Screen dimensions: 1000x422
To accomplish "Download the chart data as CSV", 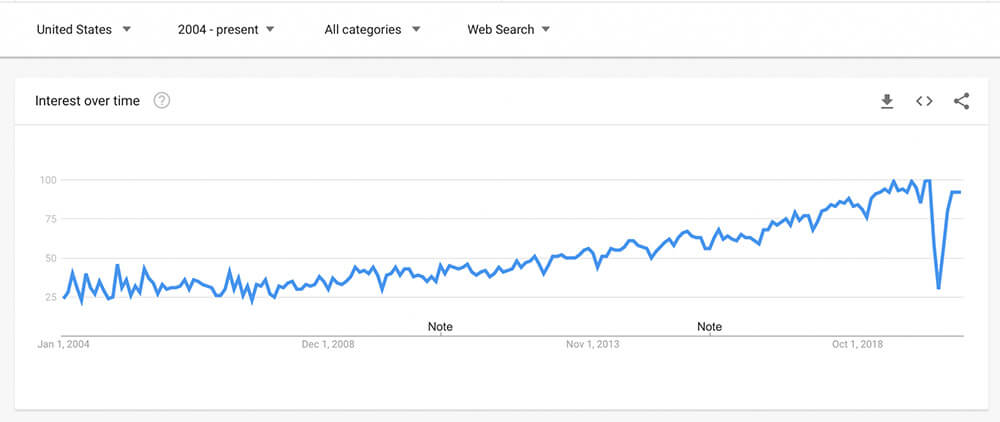I will tap(886, 101).
